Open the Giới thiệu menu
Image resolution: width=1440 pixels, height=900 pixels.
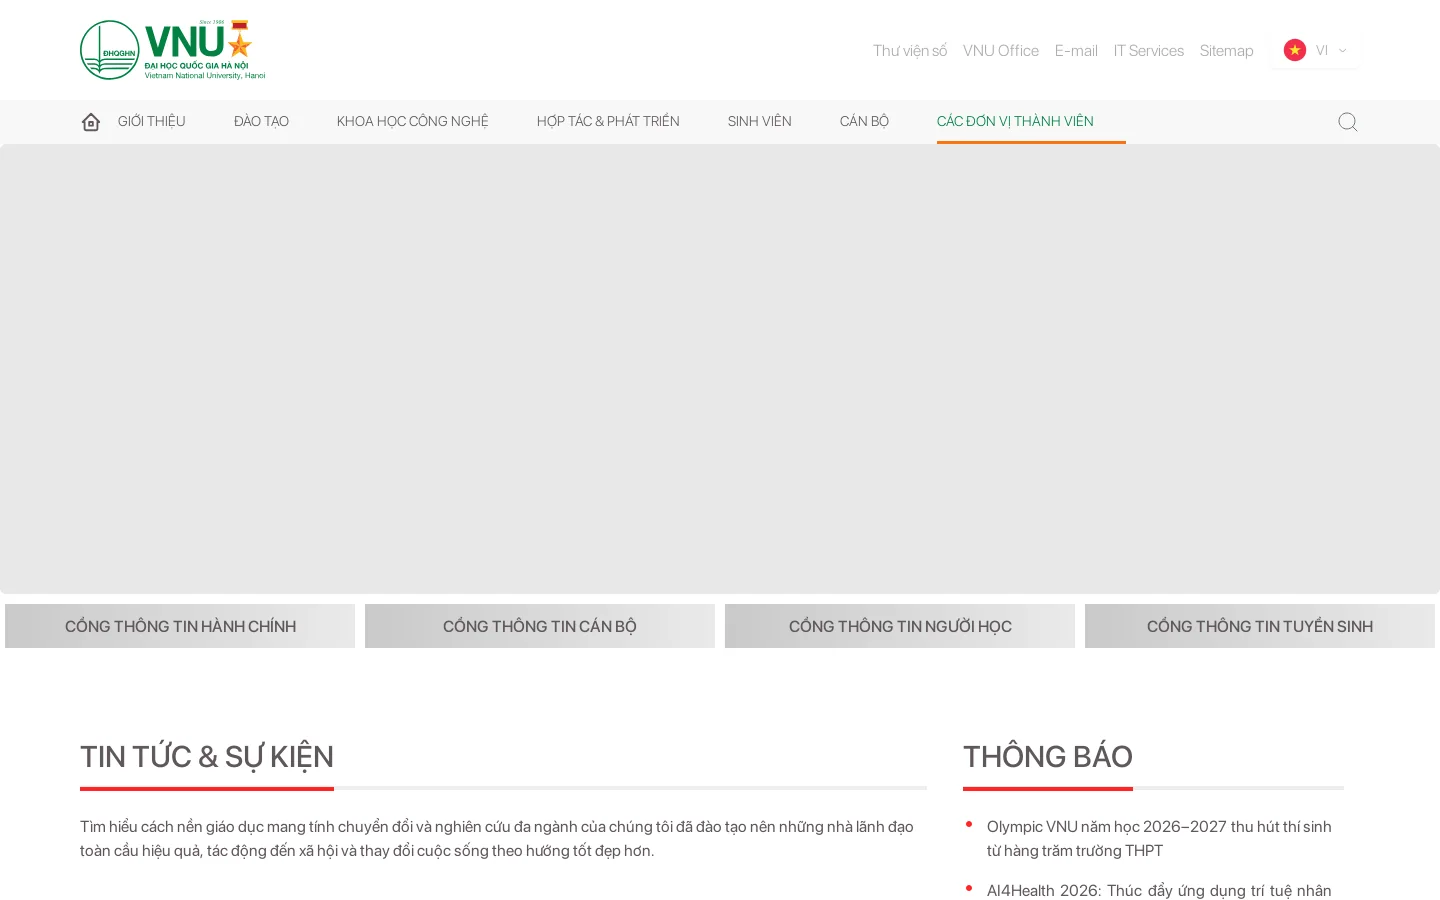click(x=152, y=121)
